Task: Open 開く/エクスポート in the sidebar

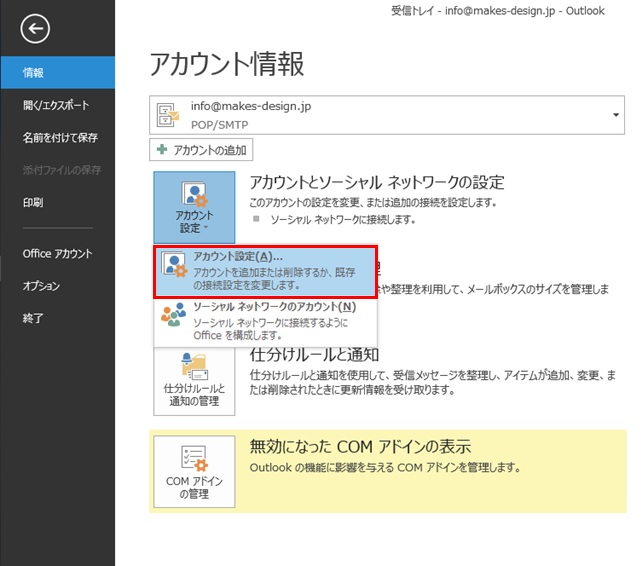Action: point(57,105)
